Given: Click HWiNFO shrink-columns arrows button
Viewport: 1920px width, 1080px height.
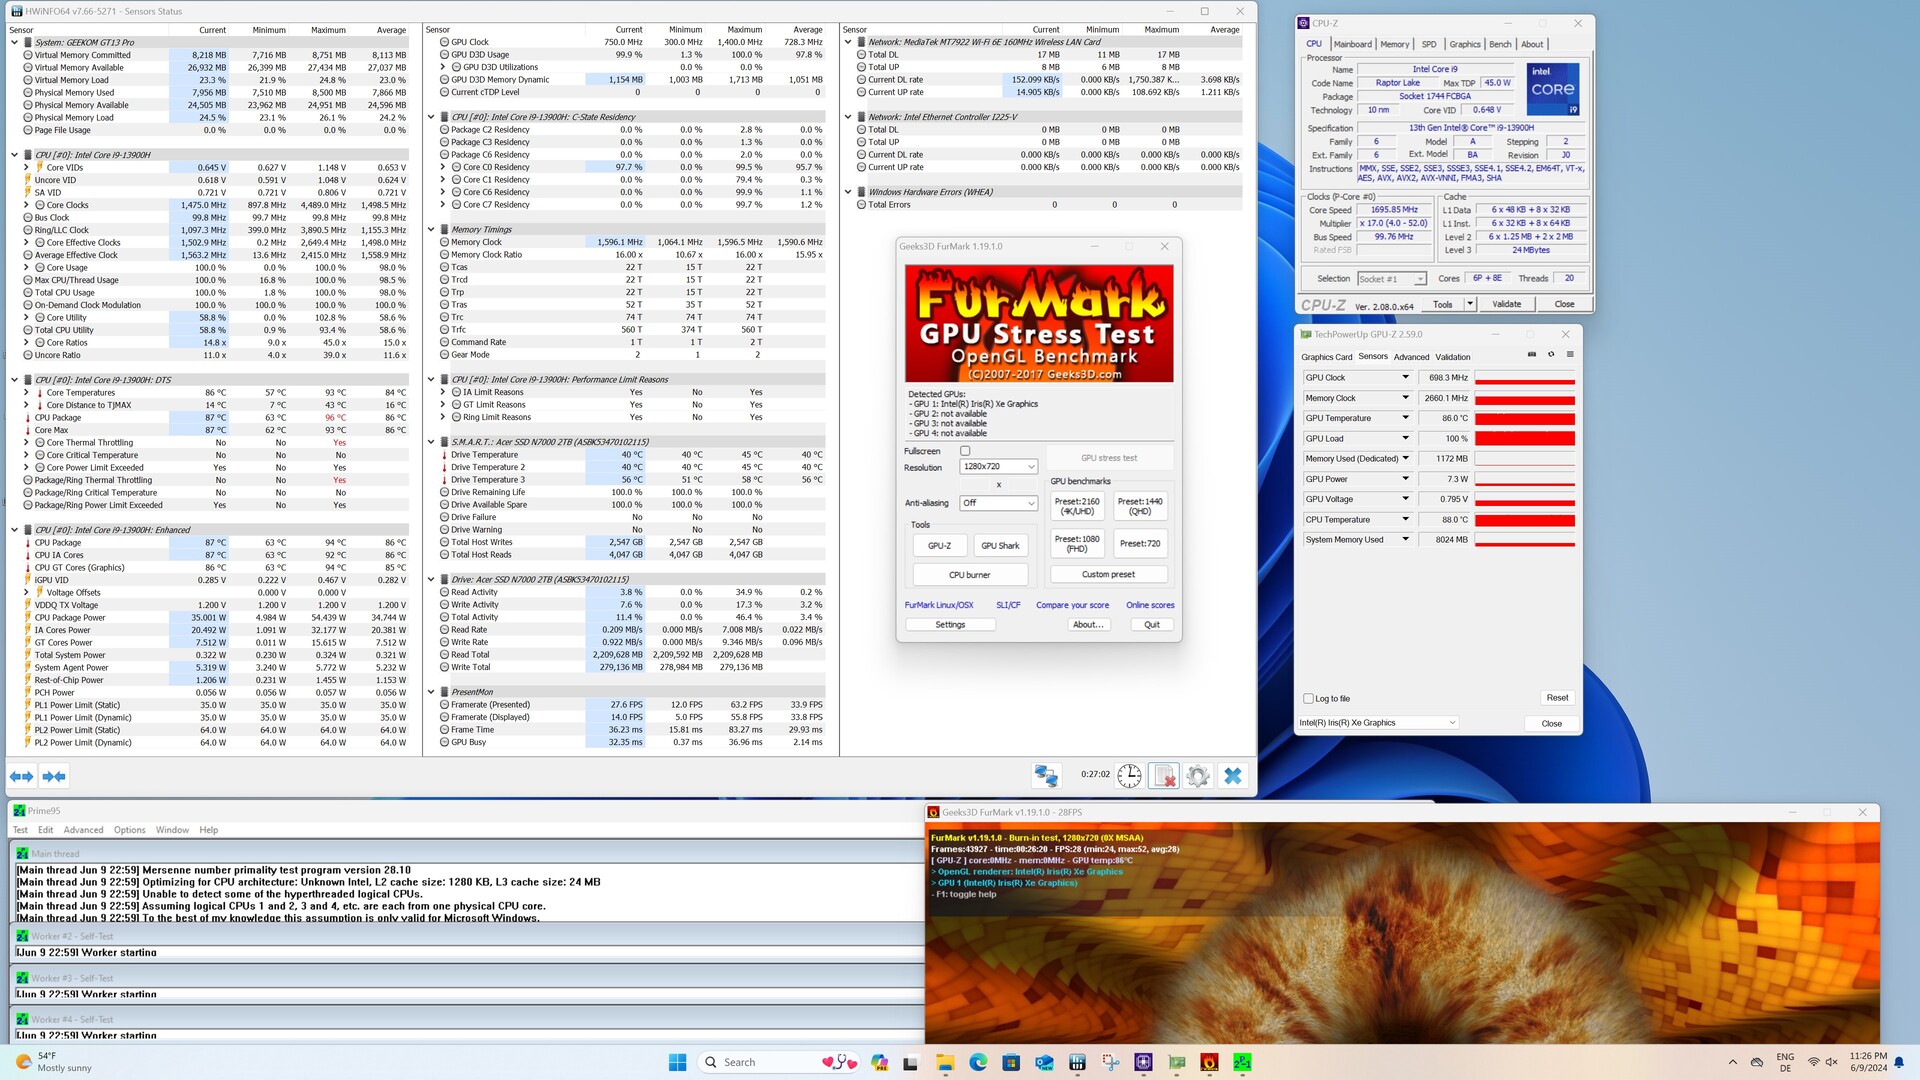Looking at the screenshot, I should pos(54,776).
